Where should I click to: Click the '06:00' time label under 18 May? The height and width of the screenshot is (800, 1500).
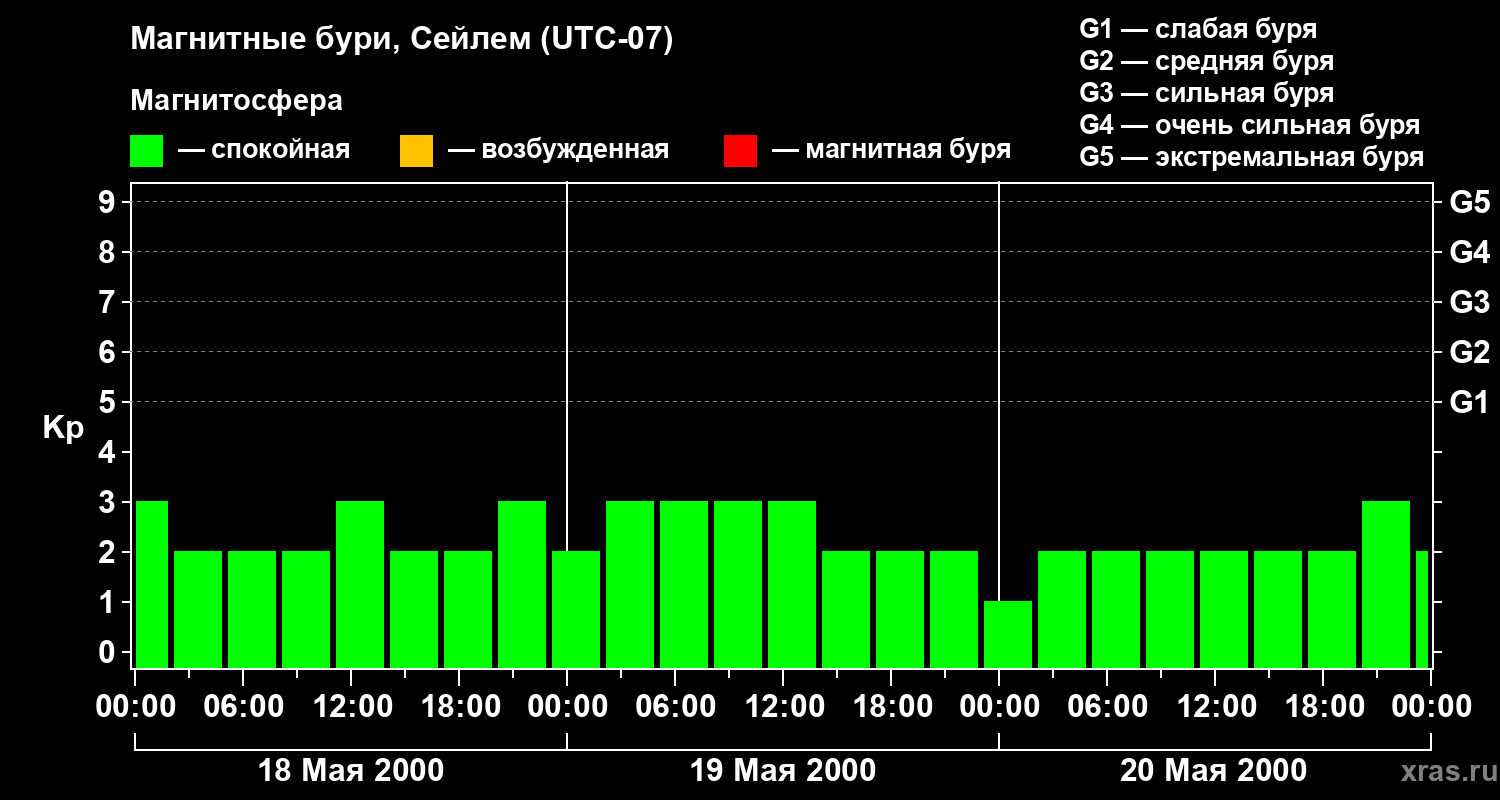243,707
